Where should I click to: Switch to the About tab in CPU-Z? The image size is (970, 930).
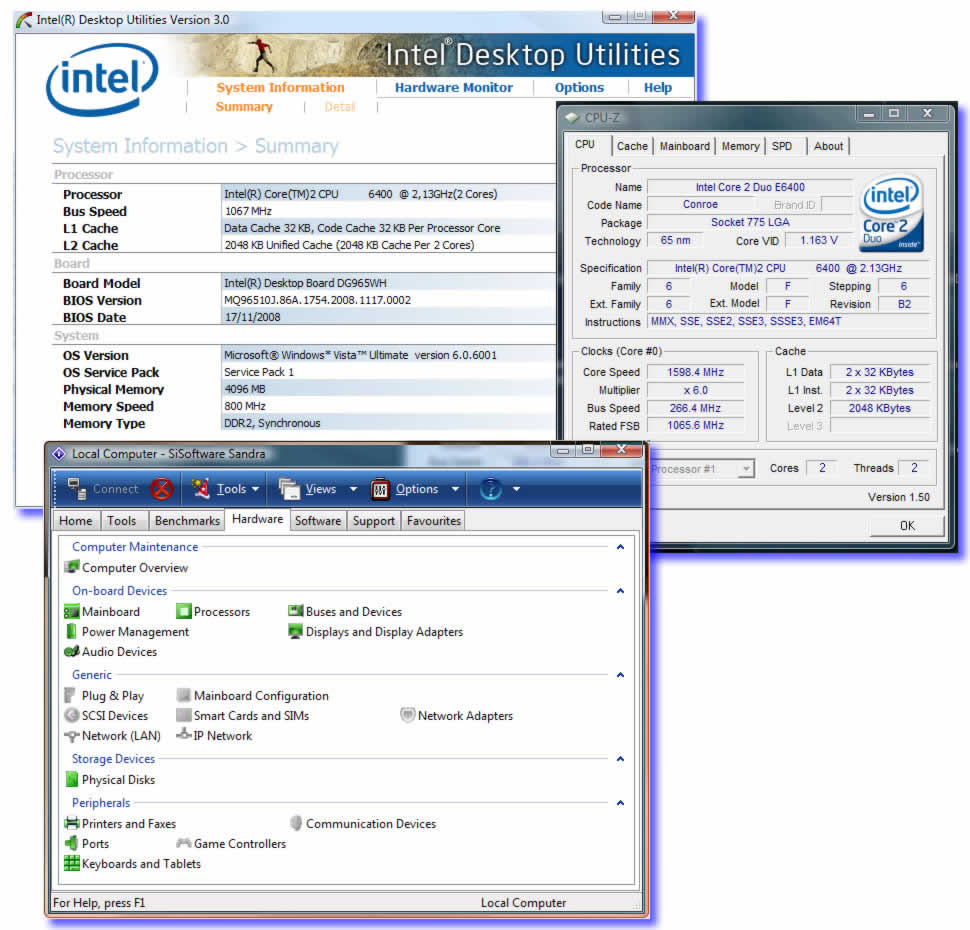[x=828, y=146]
